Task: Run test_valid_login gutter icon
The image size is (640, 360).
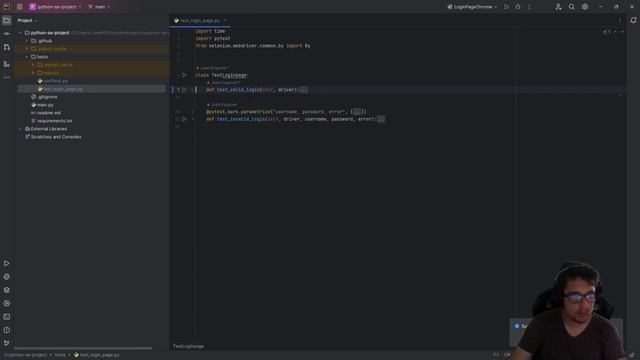Action: pos(184,90)
